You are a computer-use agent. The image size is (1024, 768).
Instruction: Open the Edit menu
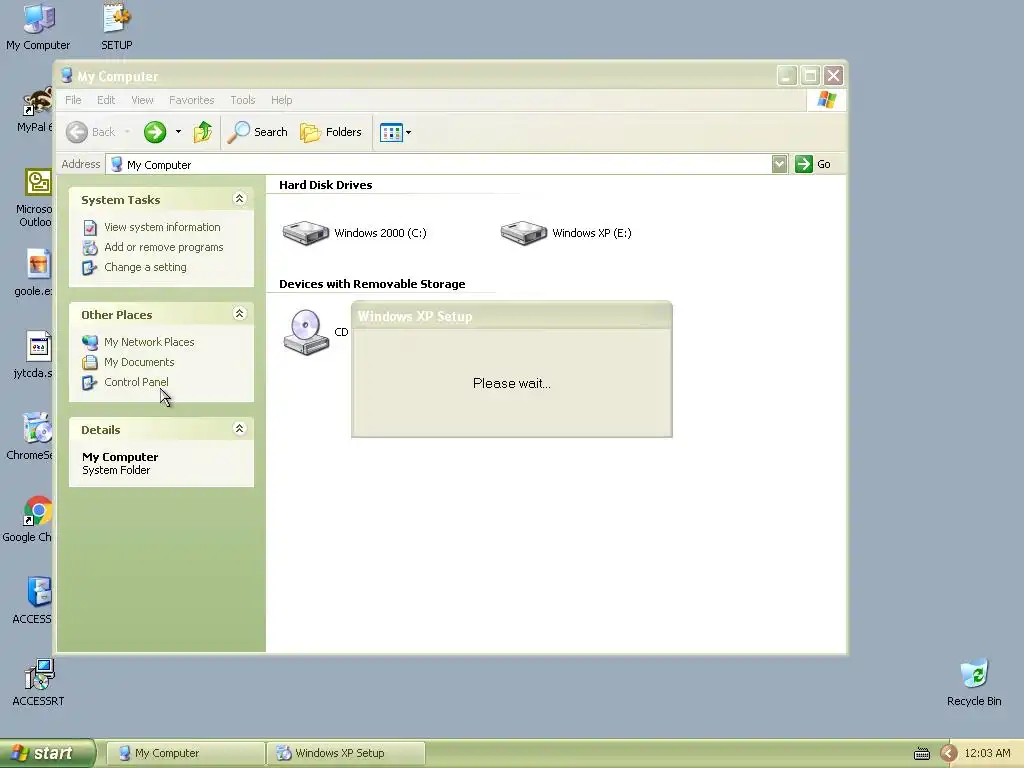[106, 100]
